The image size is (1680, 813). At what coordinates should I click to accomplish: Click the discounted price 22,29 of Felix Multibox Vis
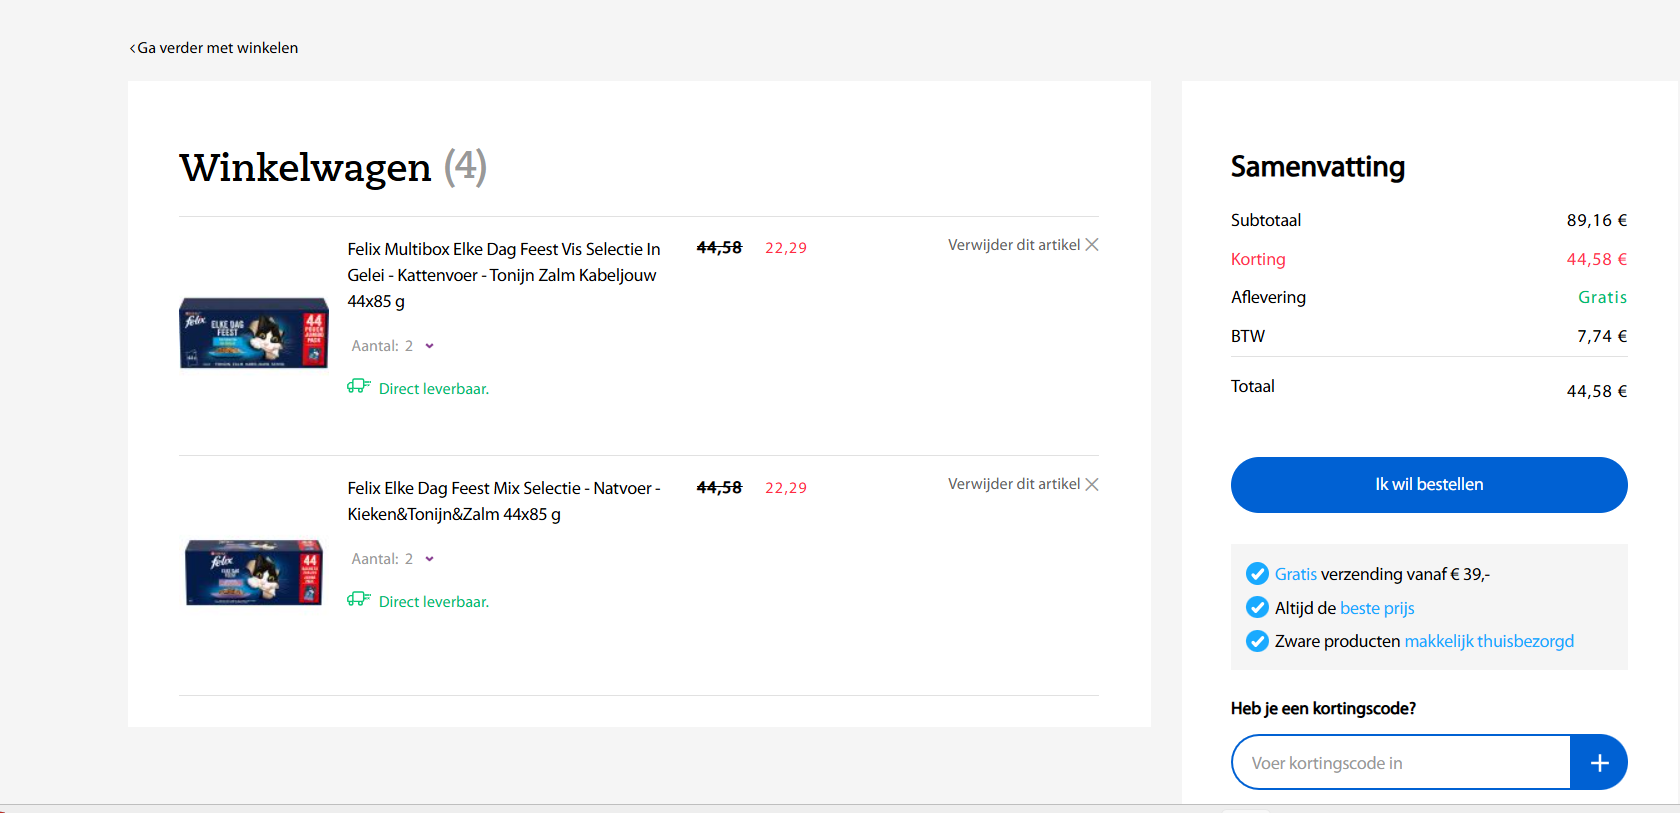pos(786,248)
